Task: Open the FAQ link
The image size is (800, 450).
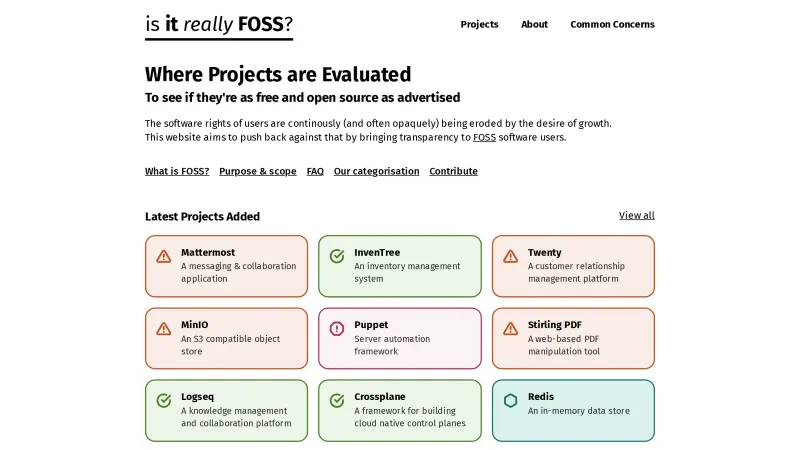Action: pos(315,171)
